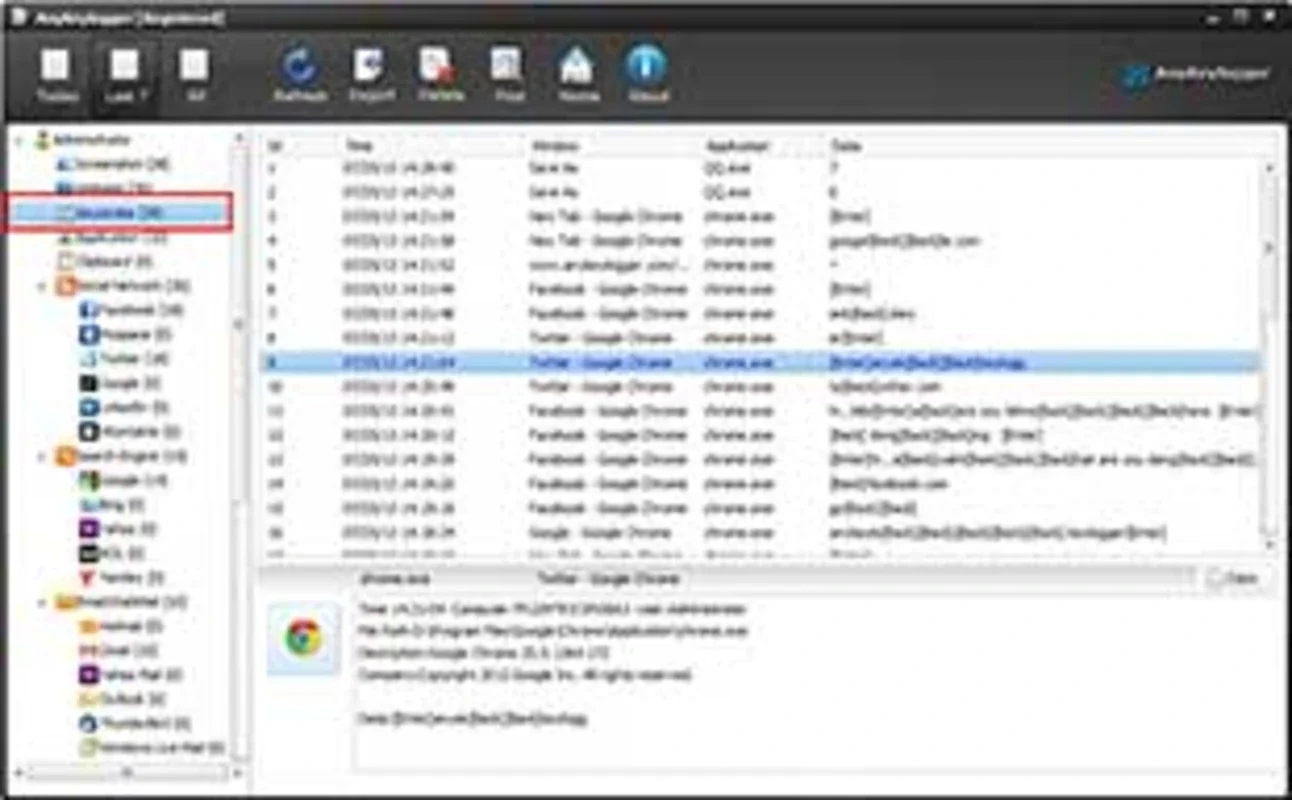Select the Keystroke log category
Screen dimensions: 1292x800
[x=118, y=213]
